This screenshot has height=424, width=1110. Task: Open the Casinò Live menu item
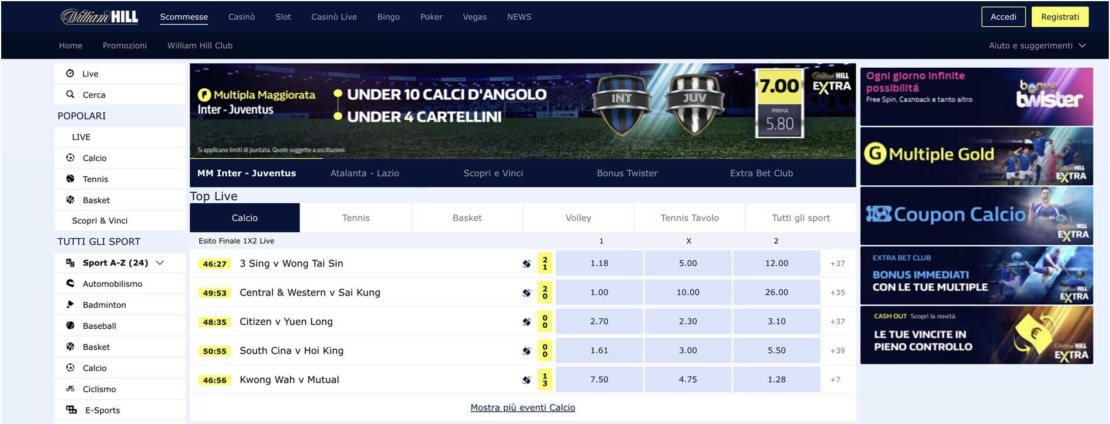(333, 17)
